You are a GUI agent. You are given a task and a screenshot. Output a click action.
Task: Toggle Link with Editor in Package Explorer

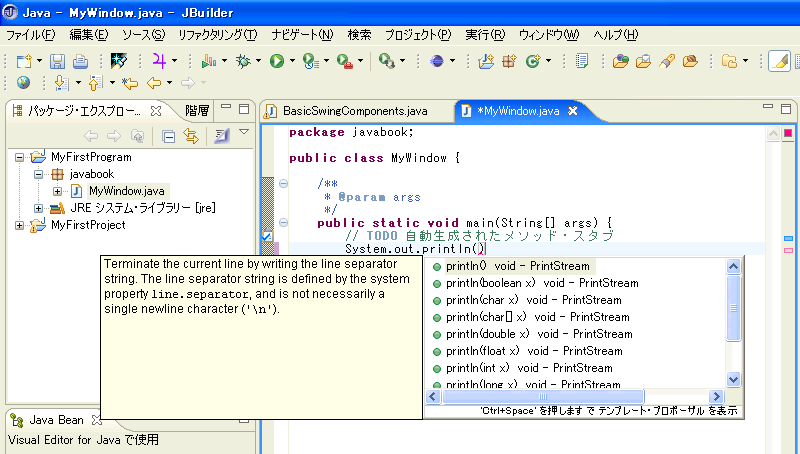click(x=190, y=135)
